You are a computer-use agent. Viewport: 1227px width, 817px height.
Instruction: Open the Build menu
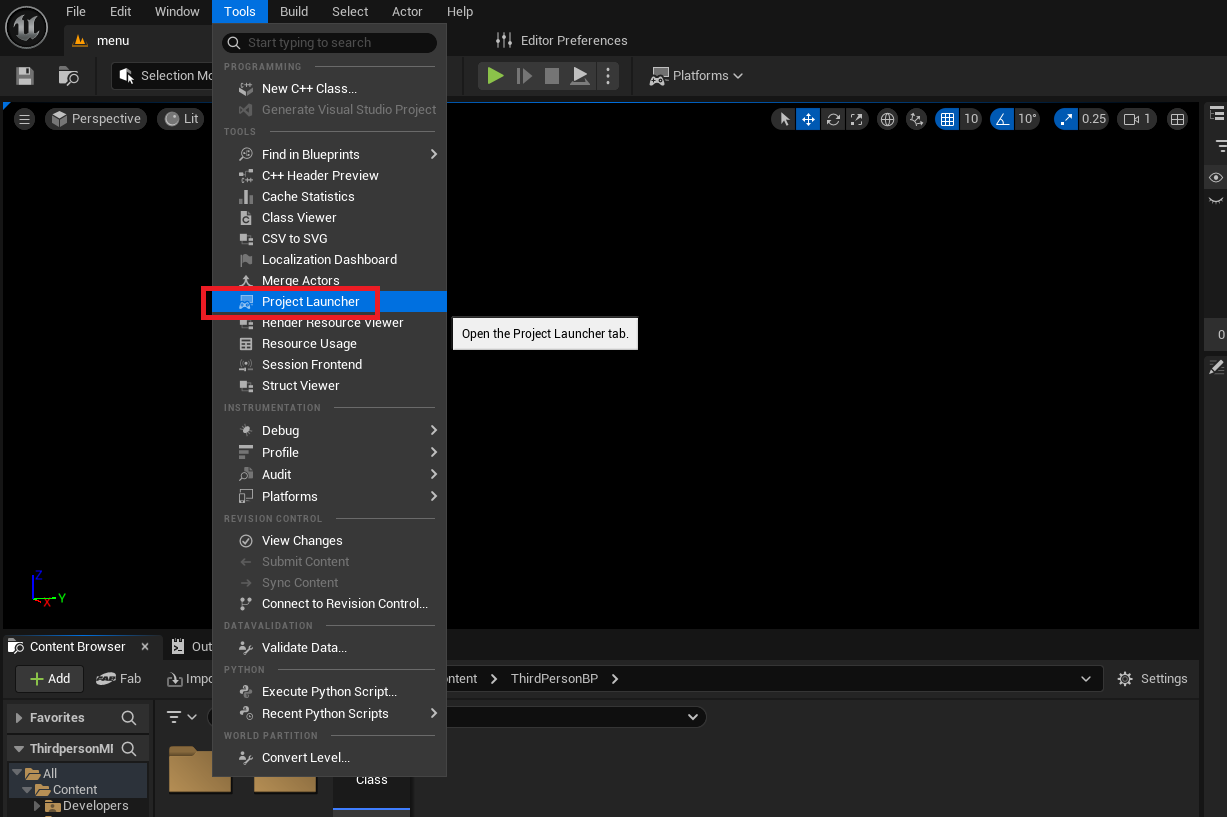tap(294, 11)
